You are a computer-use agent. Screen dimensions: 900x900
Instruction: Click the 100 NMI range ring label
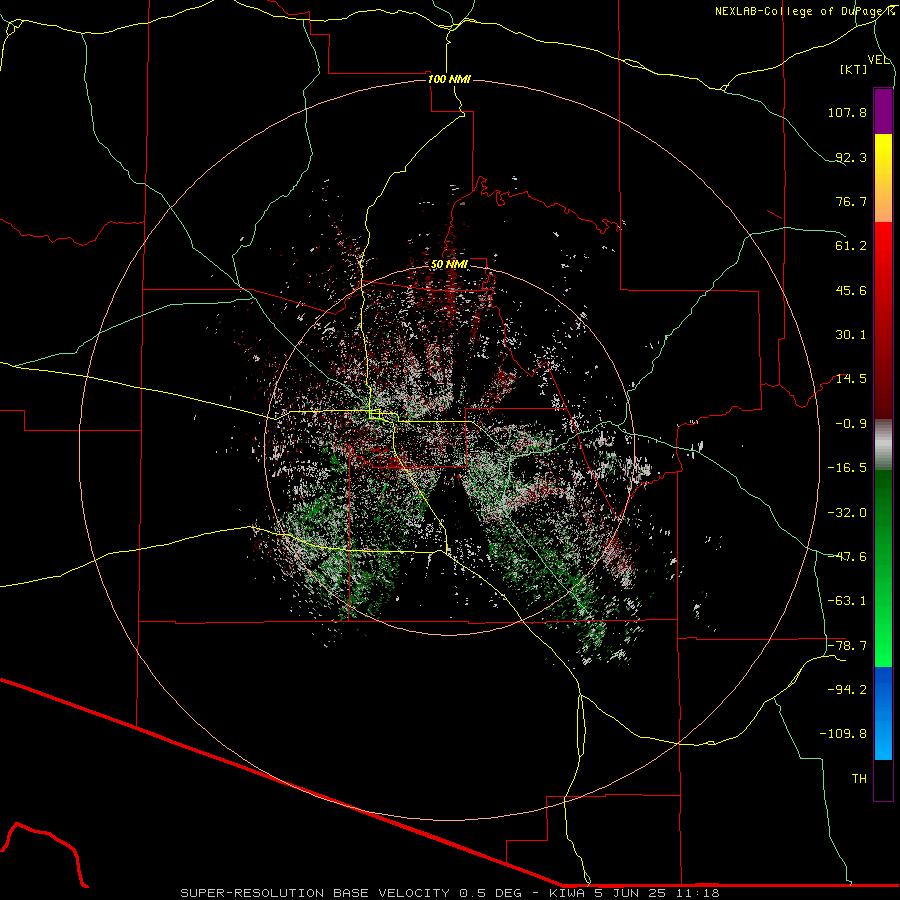[449, 79]
